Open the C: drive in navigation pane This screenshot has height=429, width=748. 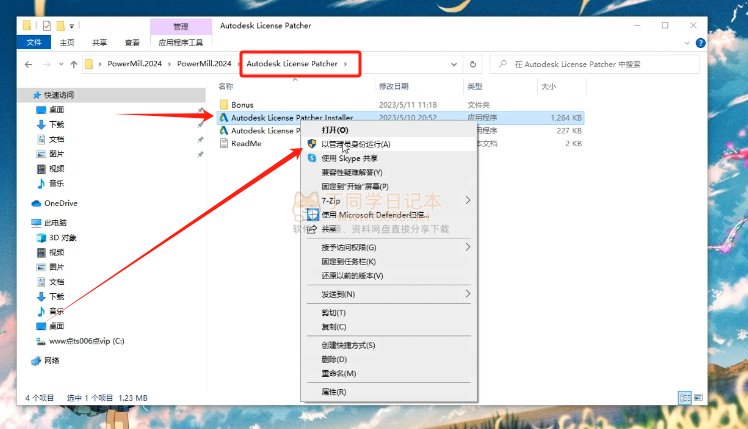point(86,341)
